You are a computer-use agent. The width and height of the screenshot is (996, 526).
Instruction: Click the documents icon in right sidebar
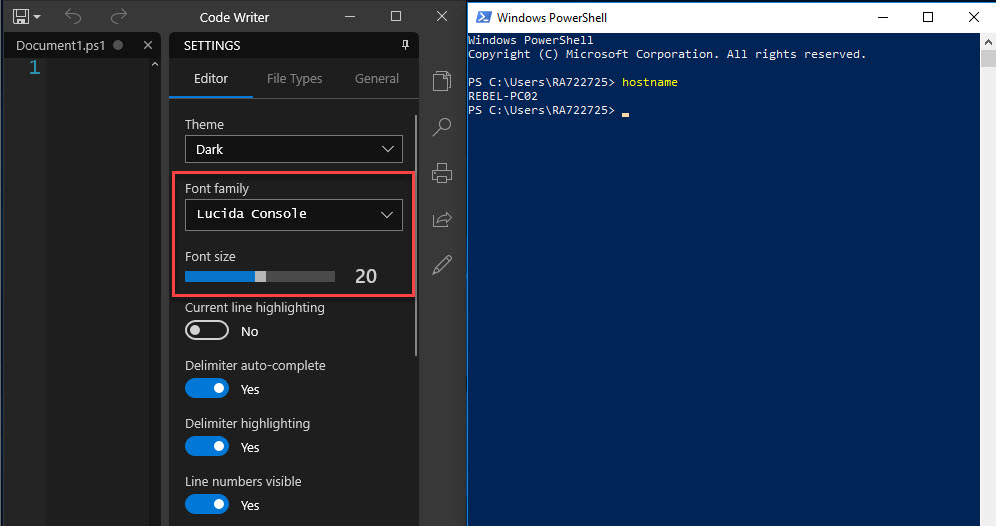coord(442,81)
